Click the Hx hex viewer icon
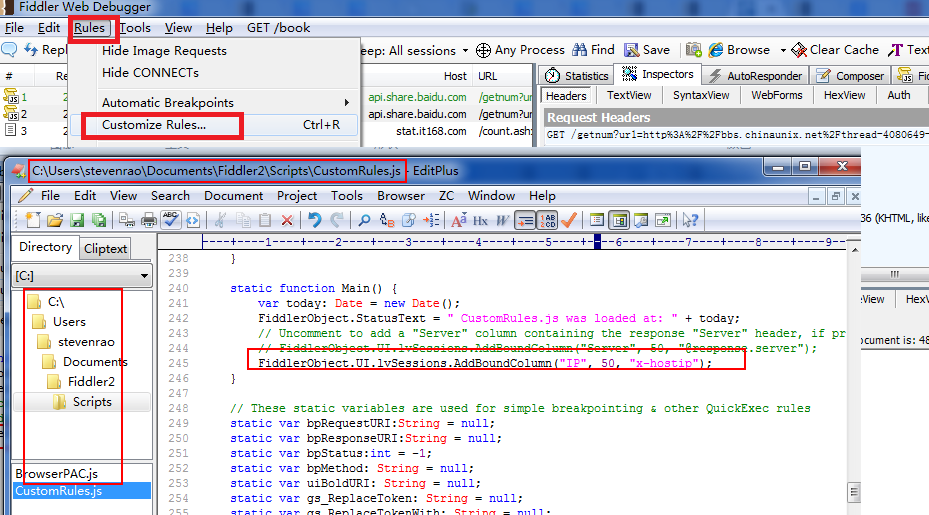The width and height of the screenshot is (929, 515). [480, 220]
